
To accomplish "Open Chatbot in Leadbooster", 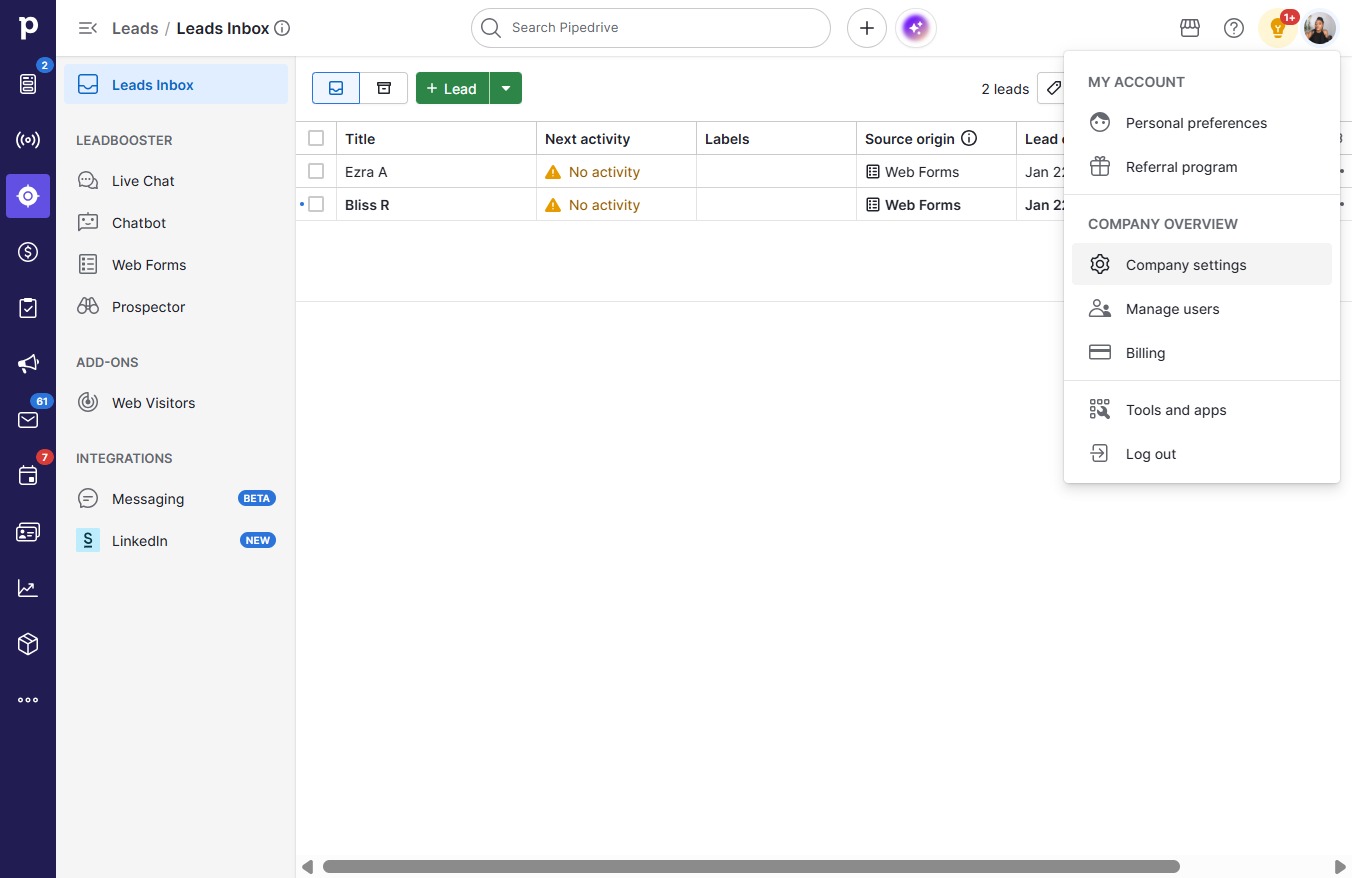I will point(176,223).
